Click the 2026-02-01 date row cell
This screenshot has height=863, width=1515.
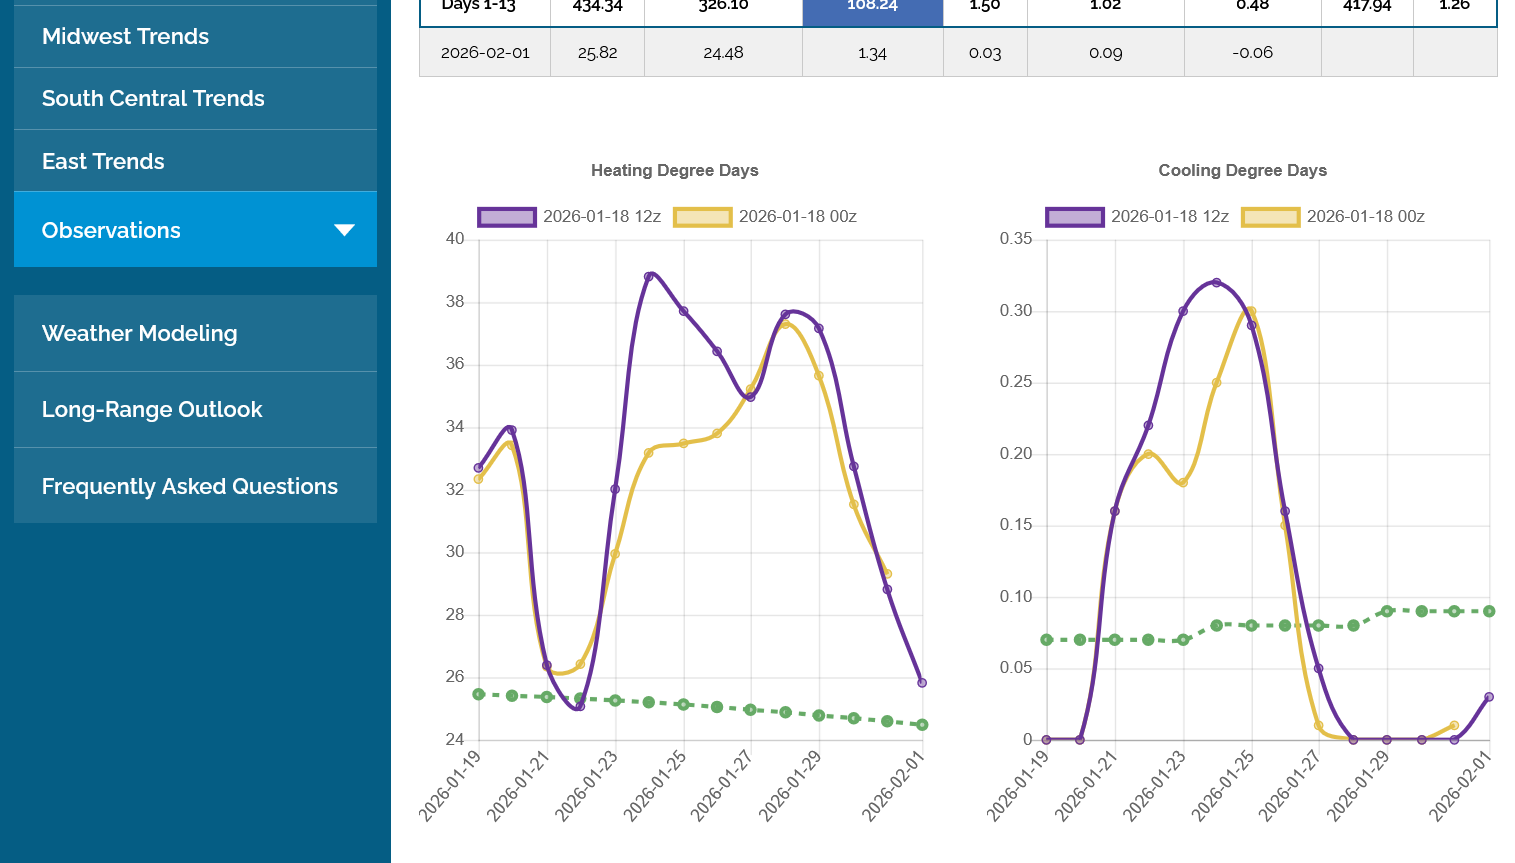point(485,53)
